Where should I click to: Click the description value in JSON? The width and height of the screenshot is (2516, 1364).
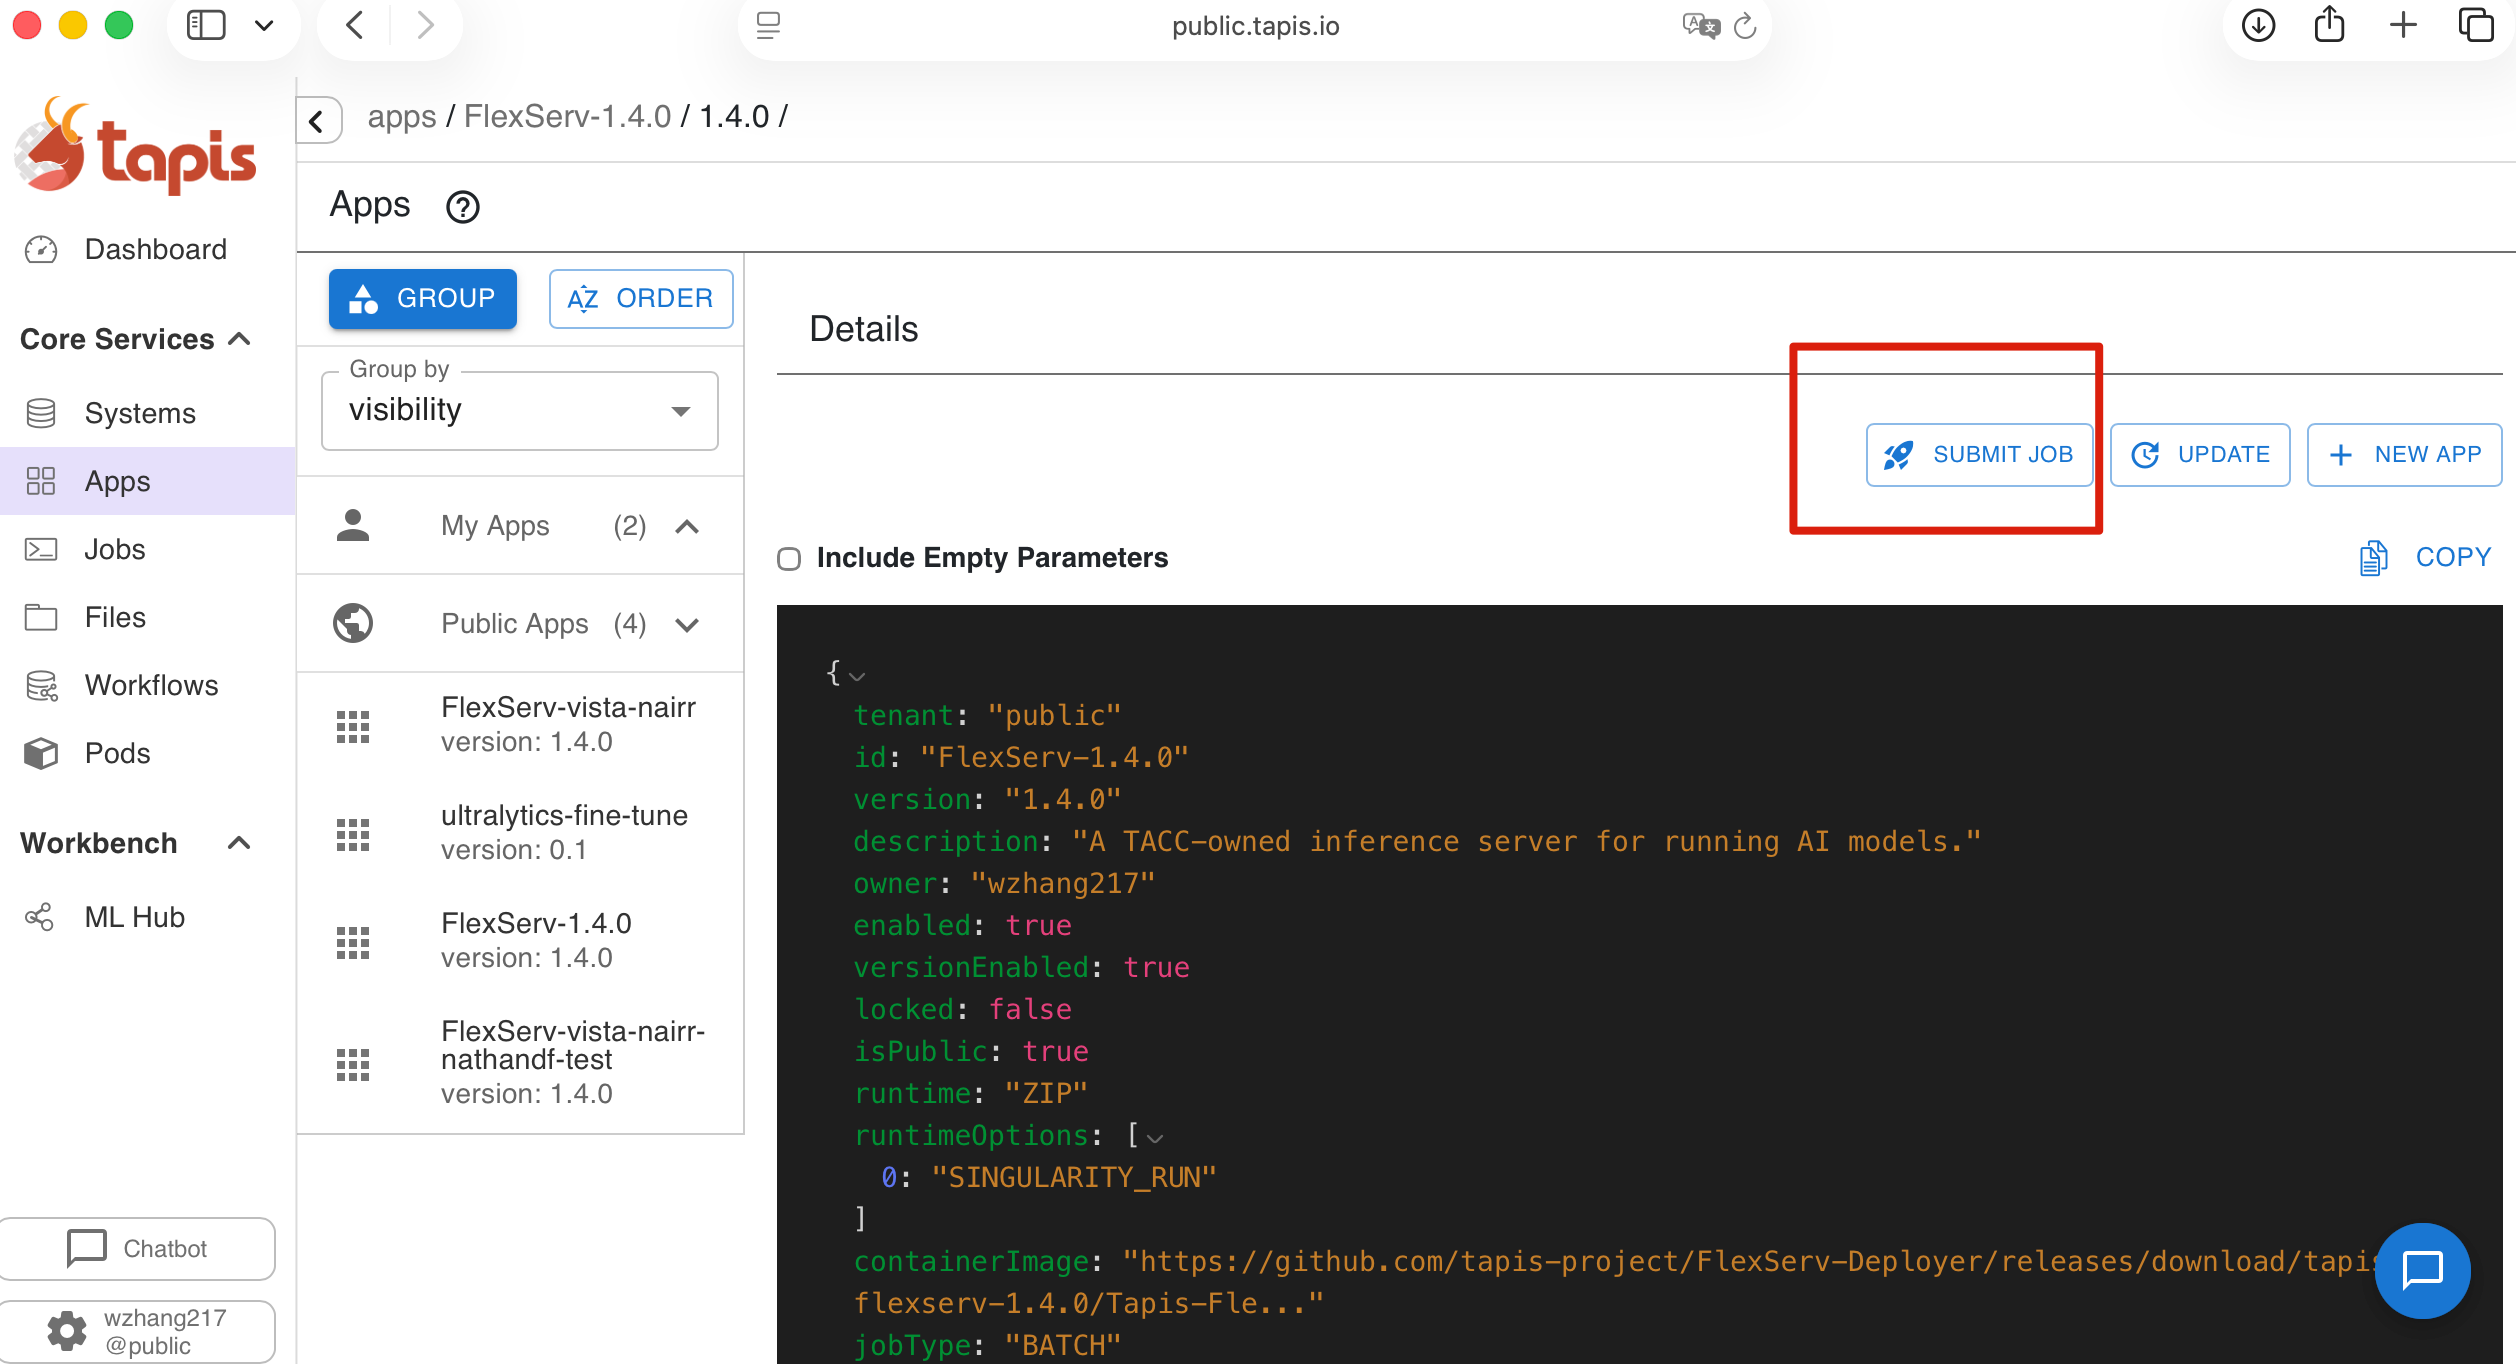click(1526, 842)
